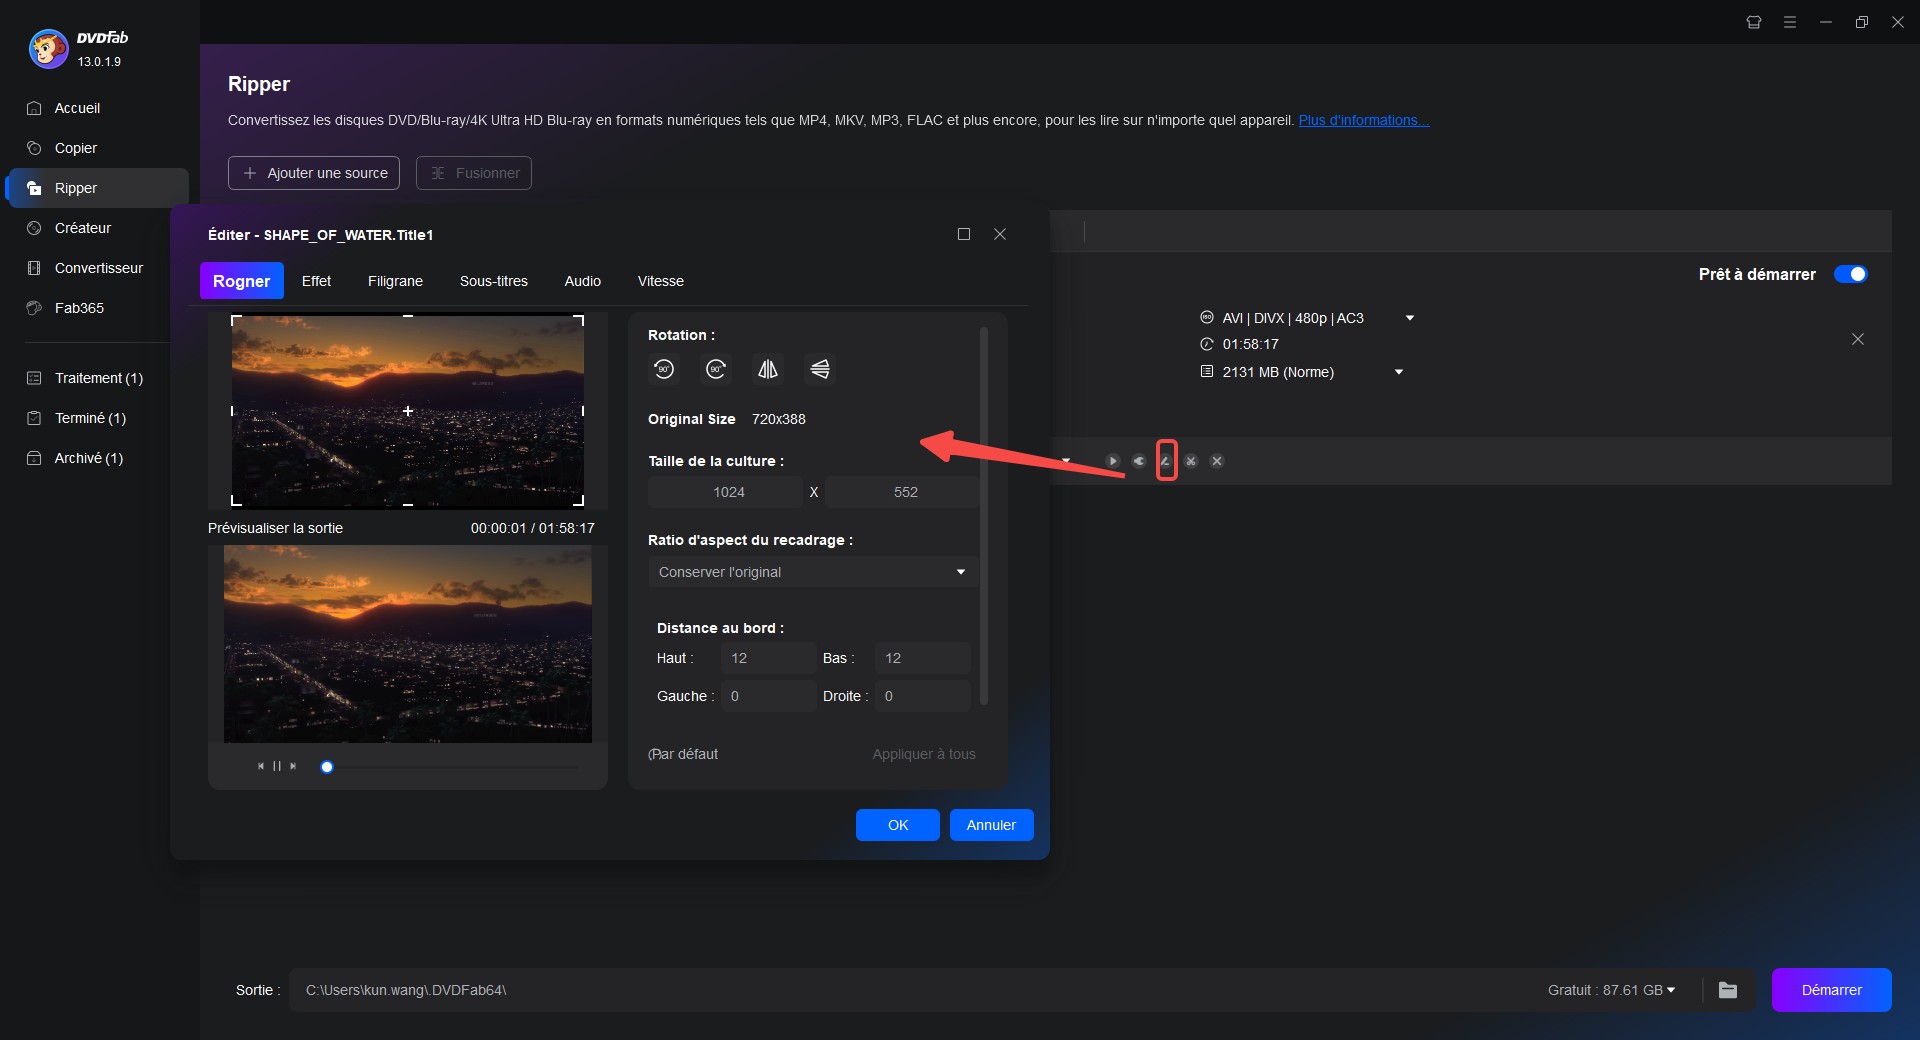This screenshot has height=1040, width=1920.
Task: Maximize the Éditer dialog
Action: [x=964, y=234]
